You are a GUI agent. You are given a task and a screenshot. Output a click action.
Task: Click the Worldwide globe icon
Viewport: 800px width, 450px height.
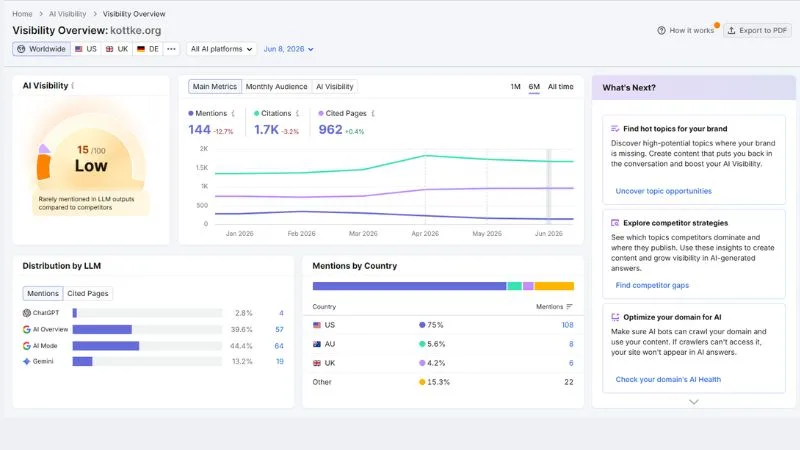point(21,49)
